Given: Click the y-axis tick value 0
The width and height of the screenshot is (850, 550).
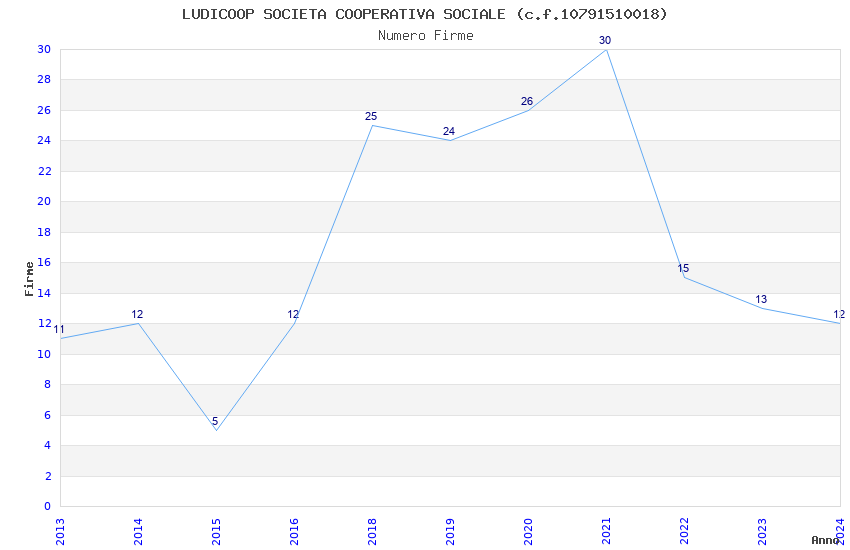Looking at the screenshot, I should [48, 507].
